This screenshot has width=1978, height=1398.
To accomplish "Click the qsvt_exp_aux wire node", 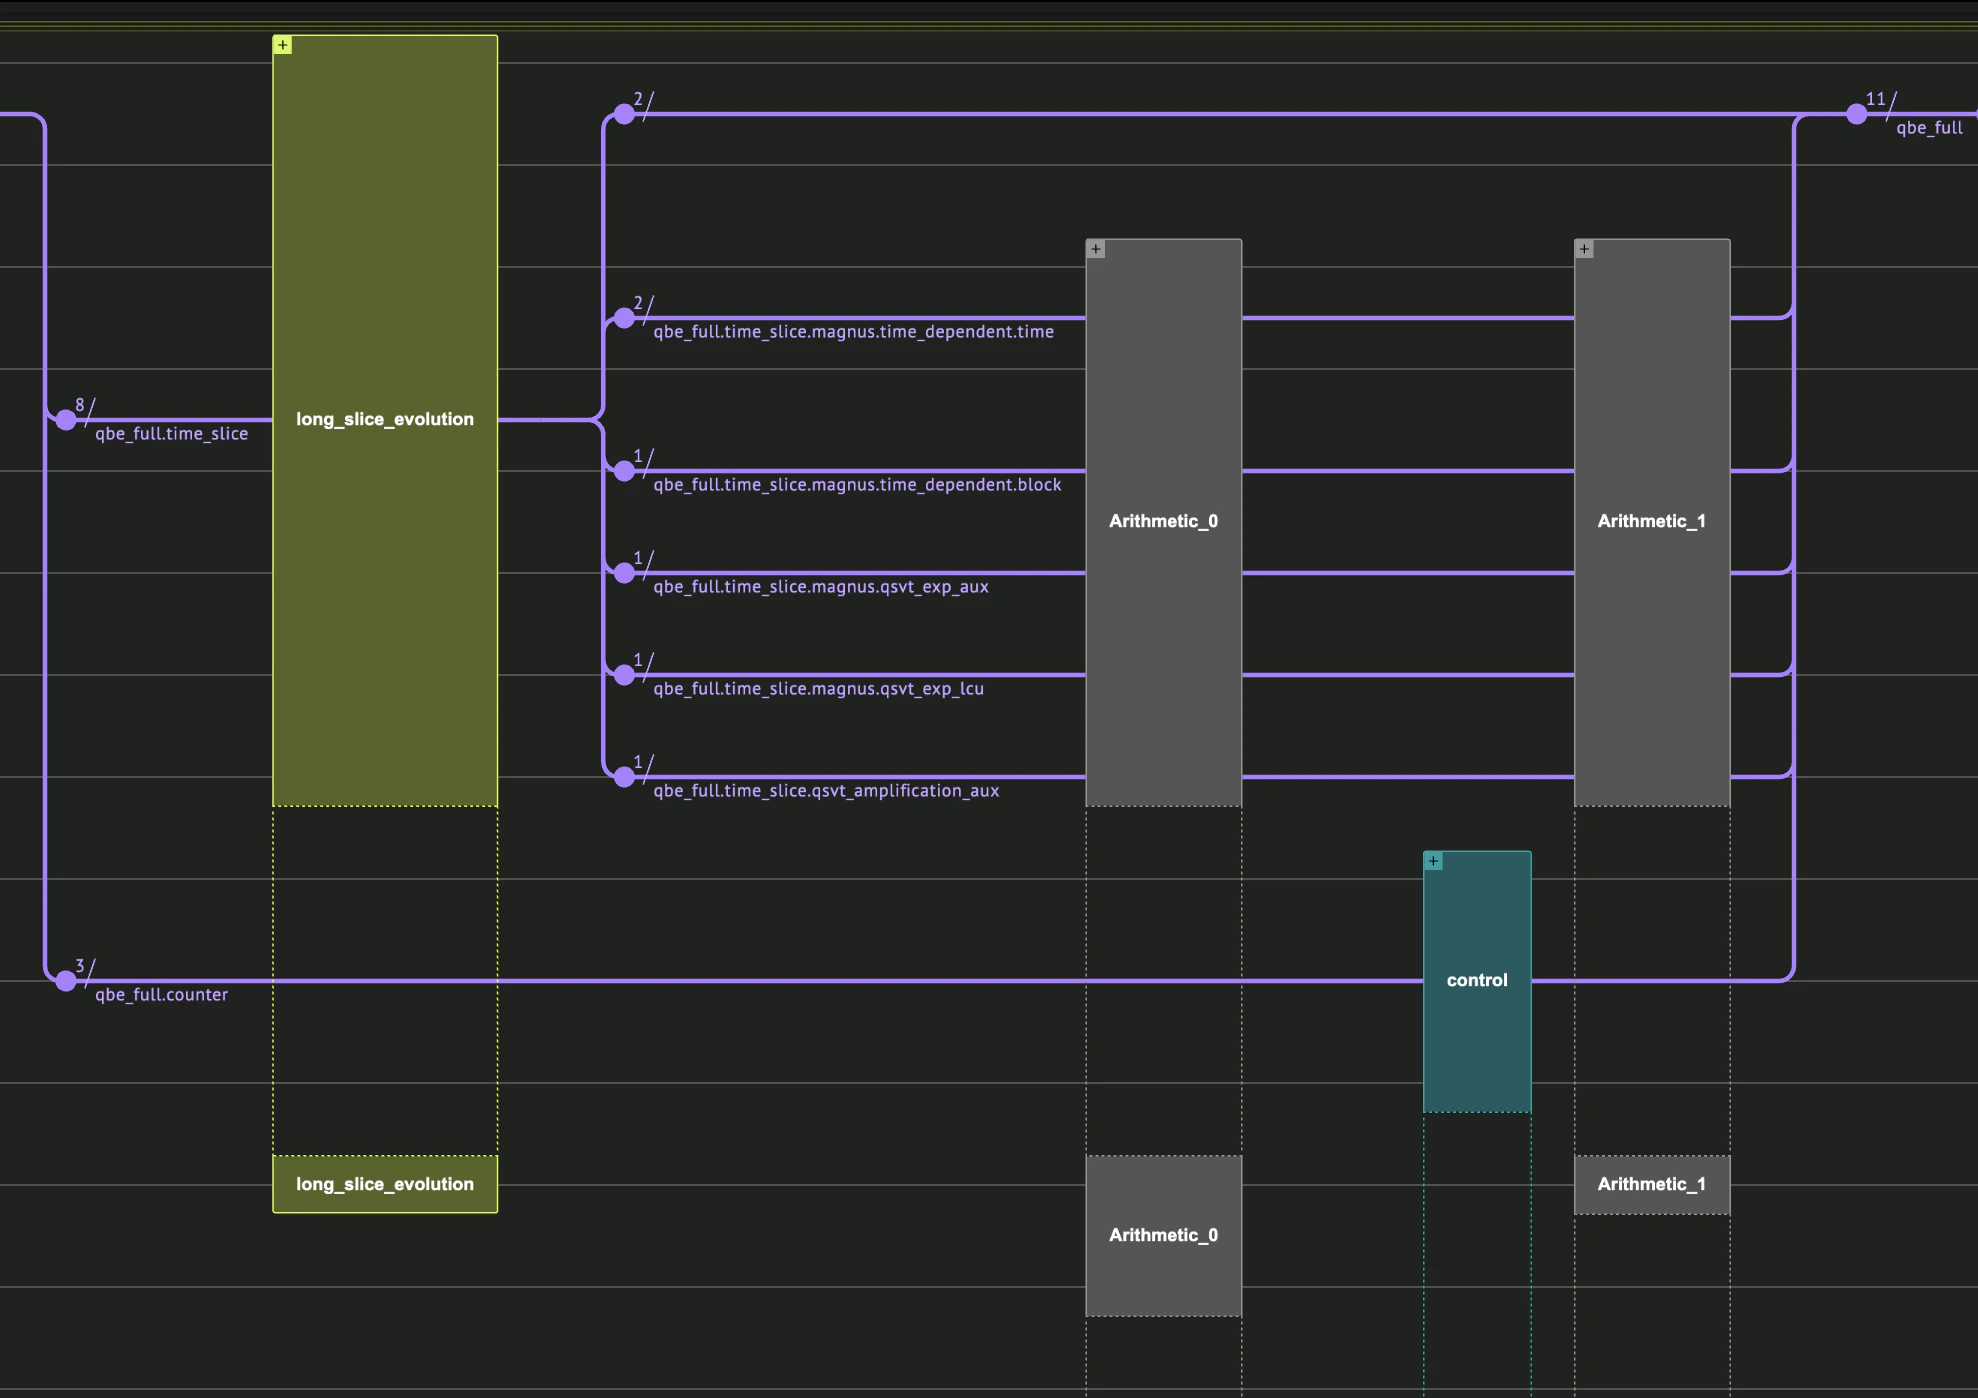I will (624, 573).
